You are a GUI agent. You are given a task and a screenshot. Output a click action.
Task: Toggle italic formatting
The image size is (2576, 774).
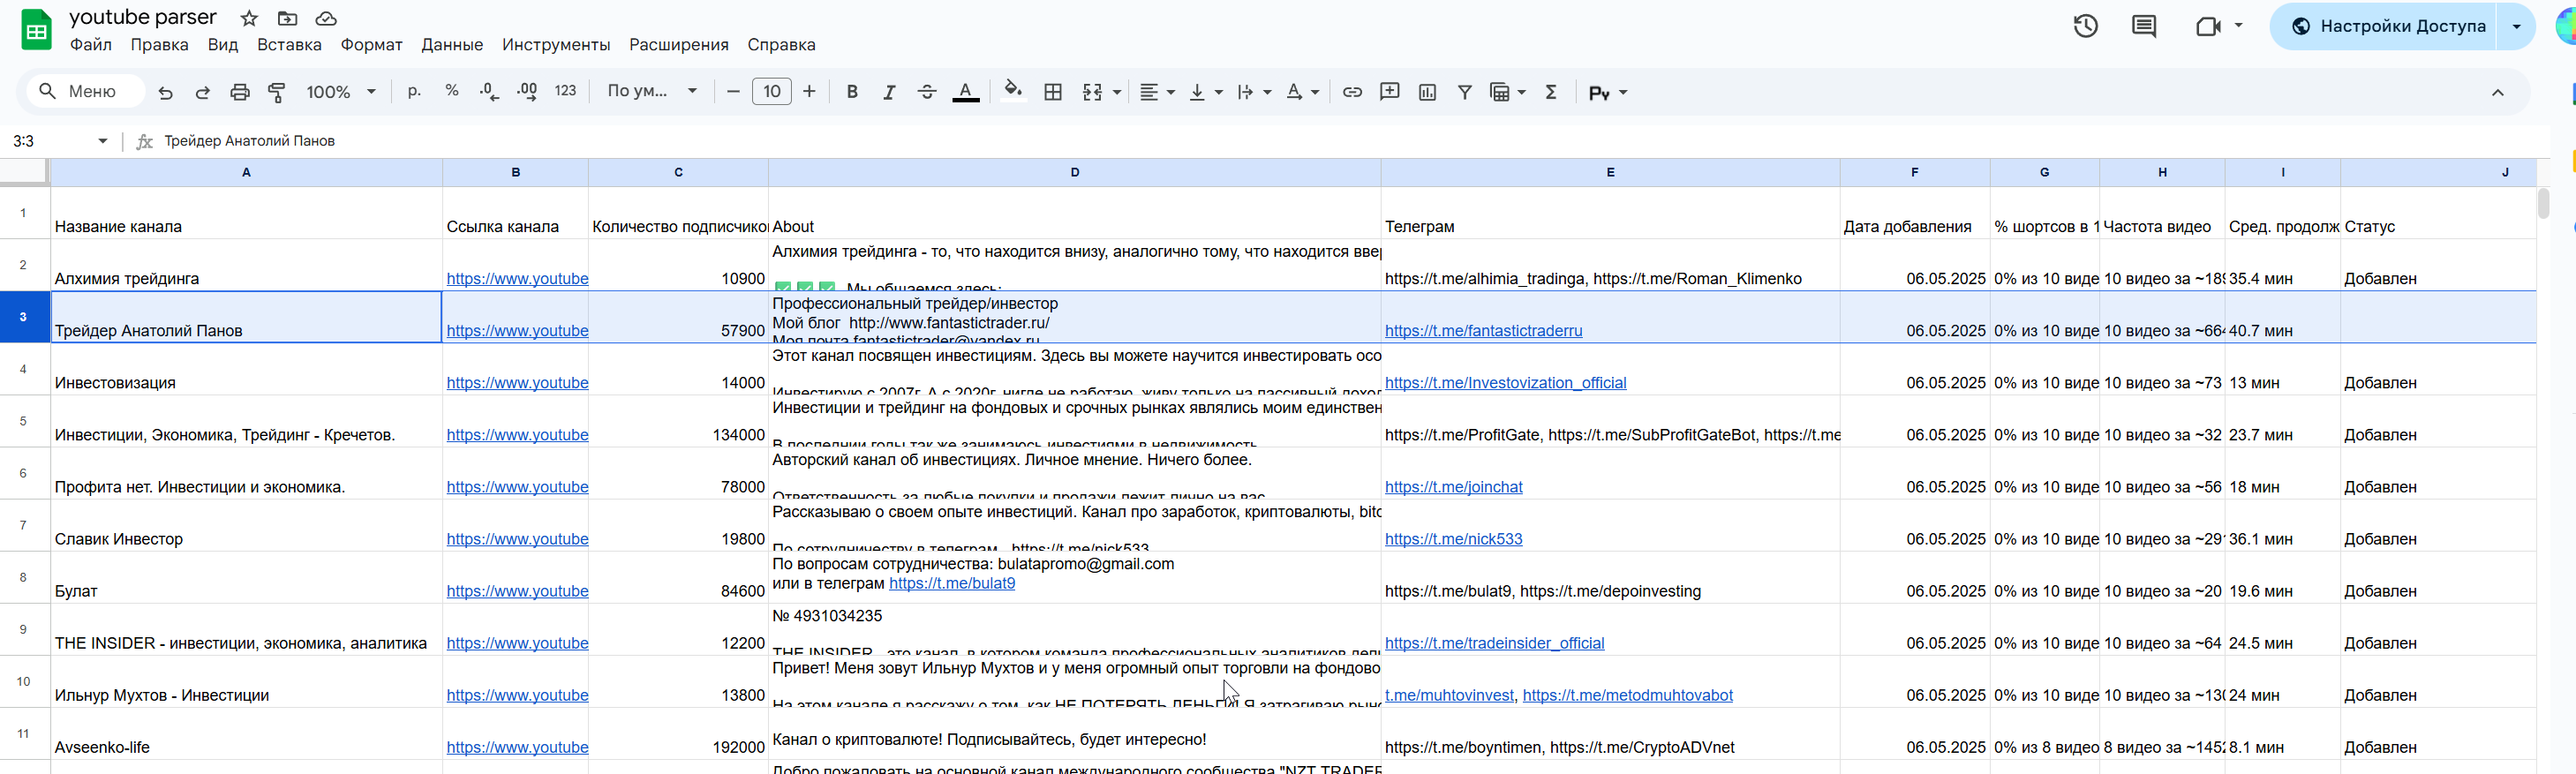[889, 92]
